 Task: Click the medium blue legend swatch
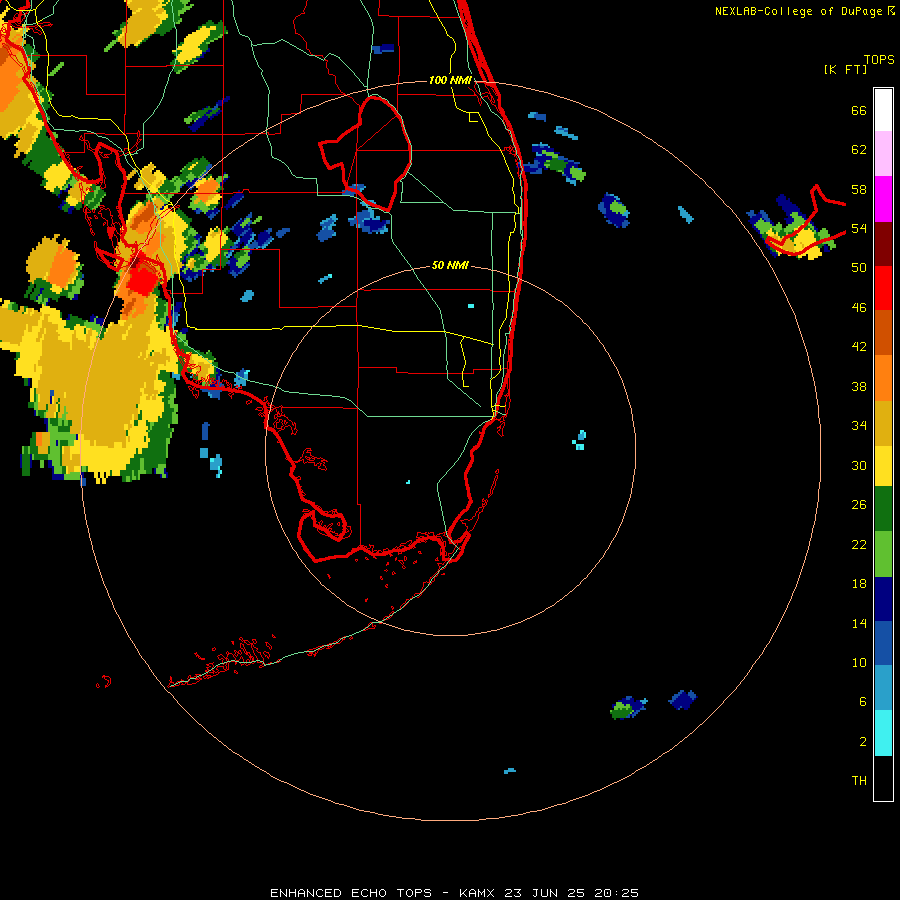coord(883,643)
